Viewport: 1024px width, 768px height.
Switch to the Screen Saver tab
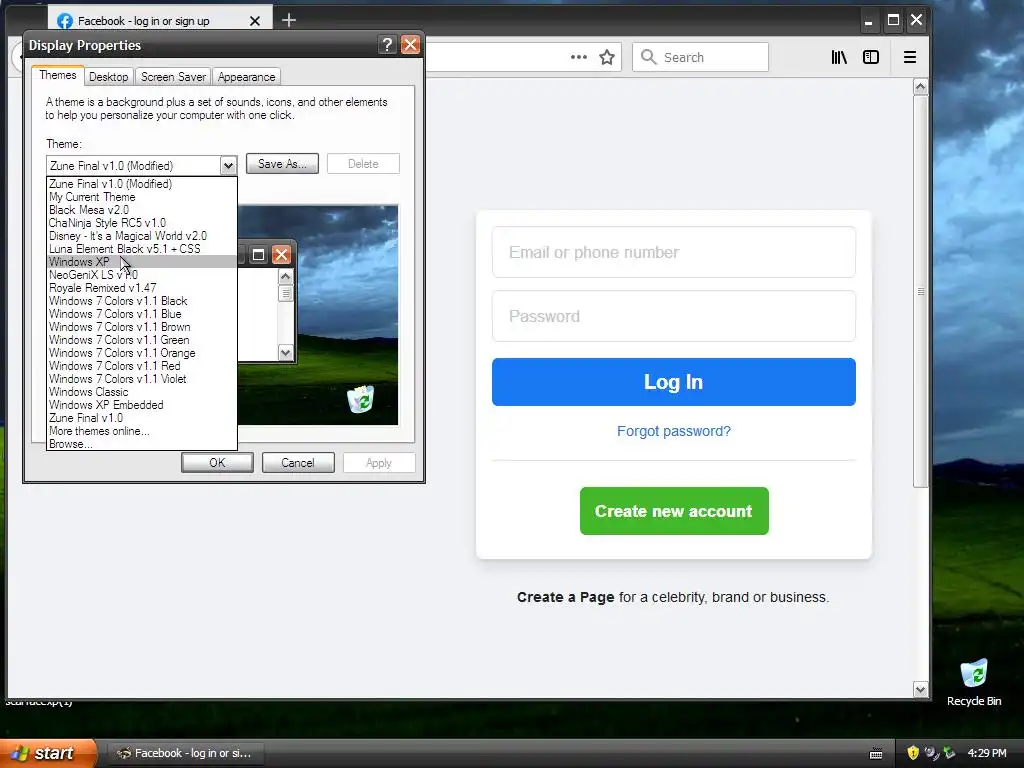(173, 77)
